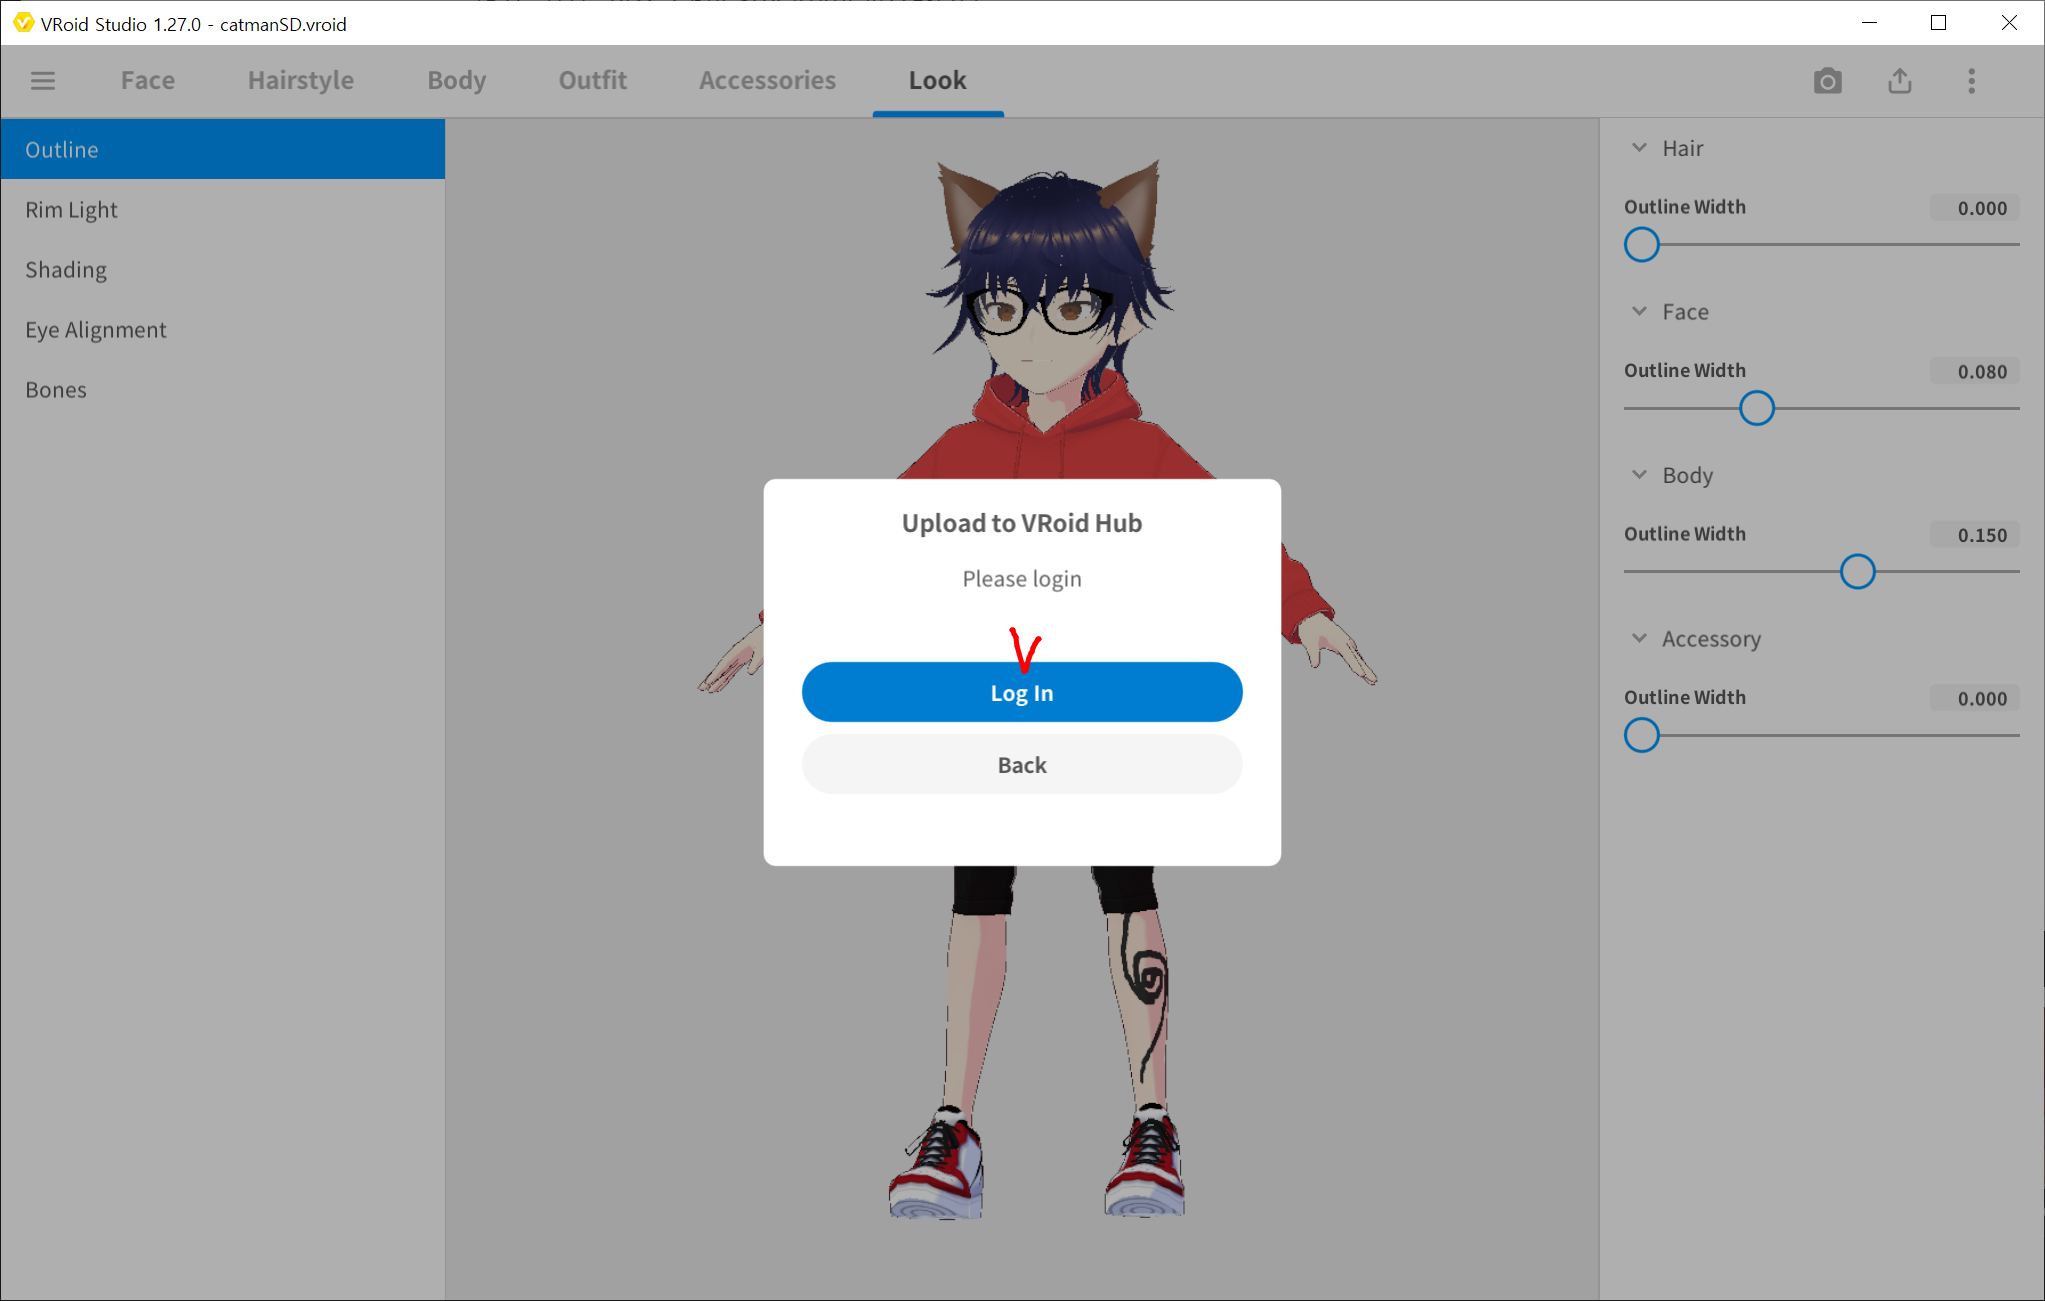This screenshot has height=1301, width=2045.
Task: Collapse the Face outline section
Action: 1639,312
